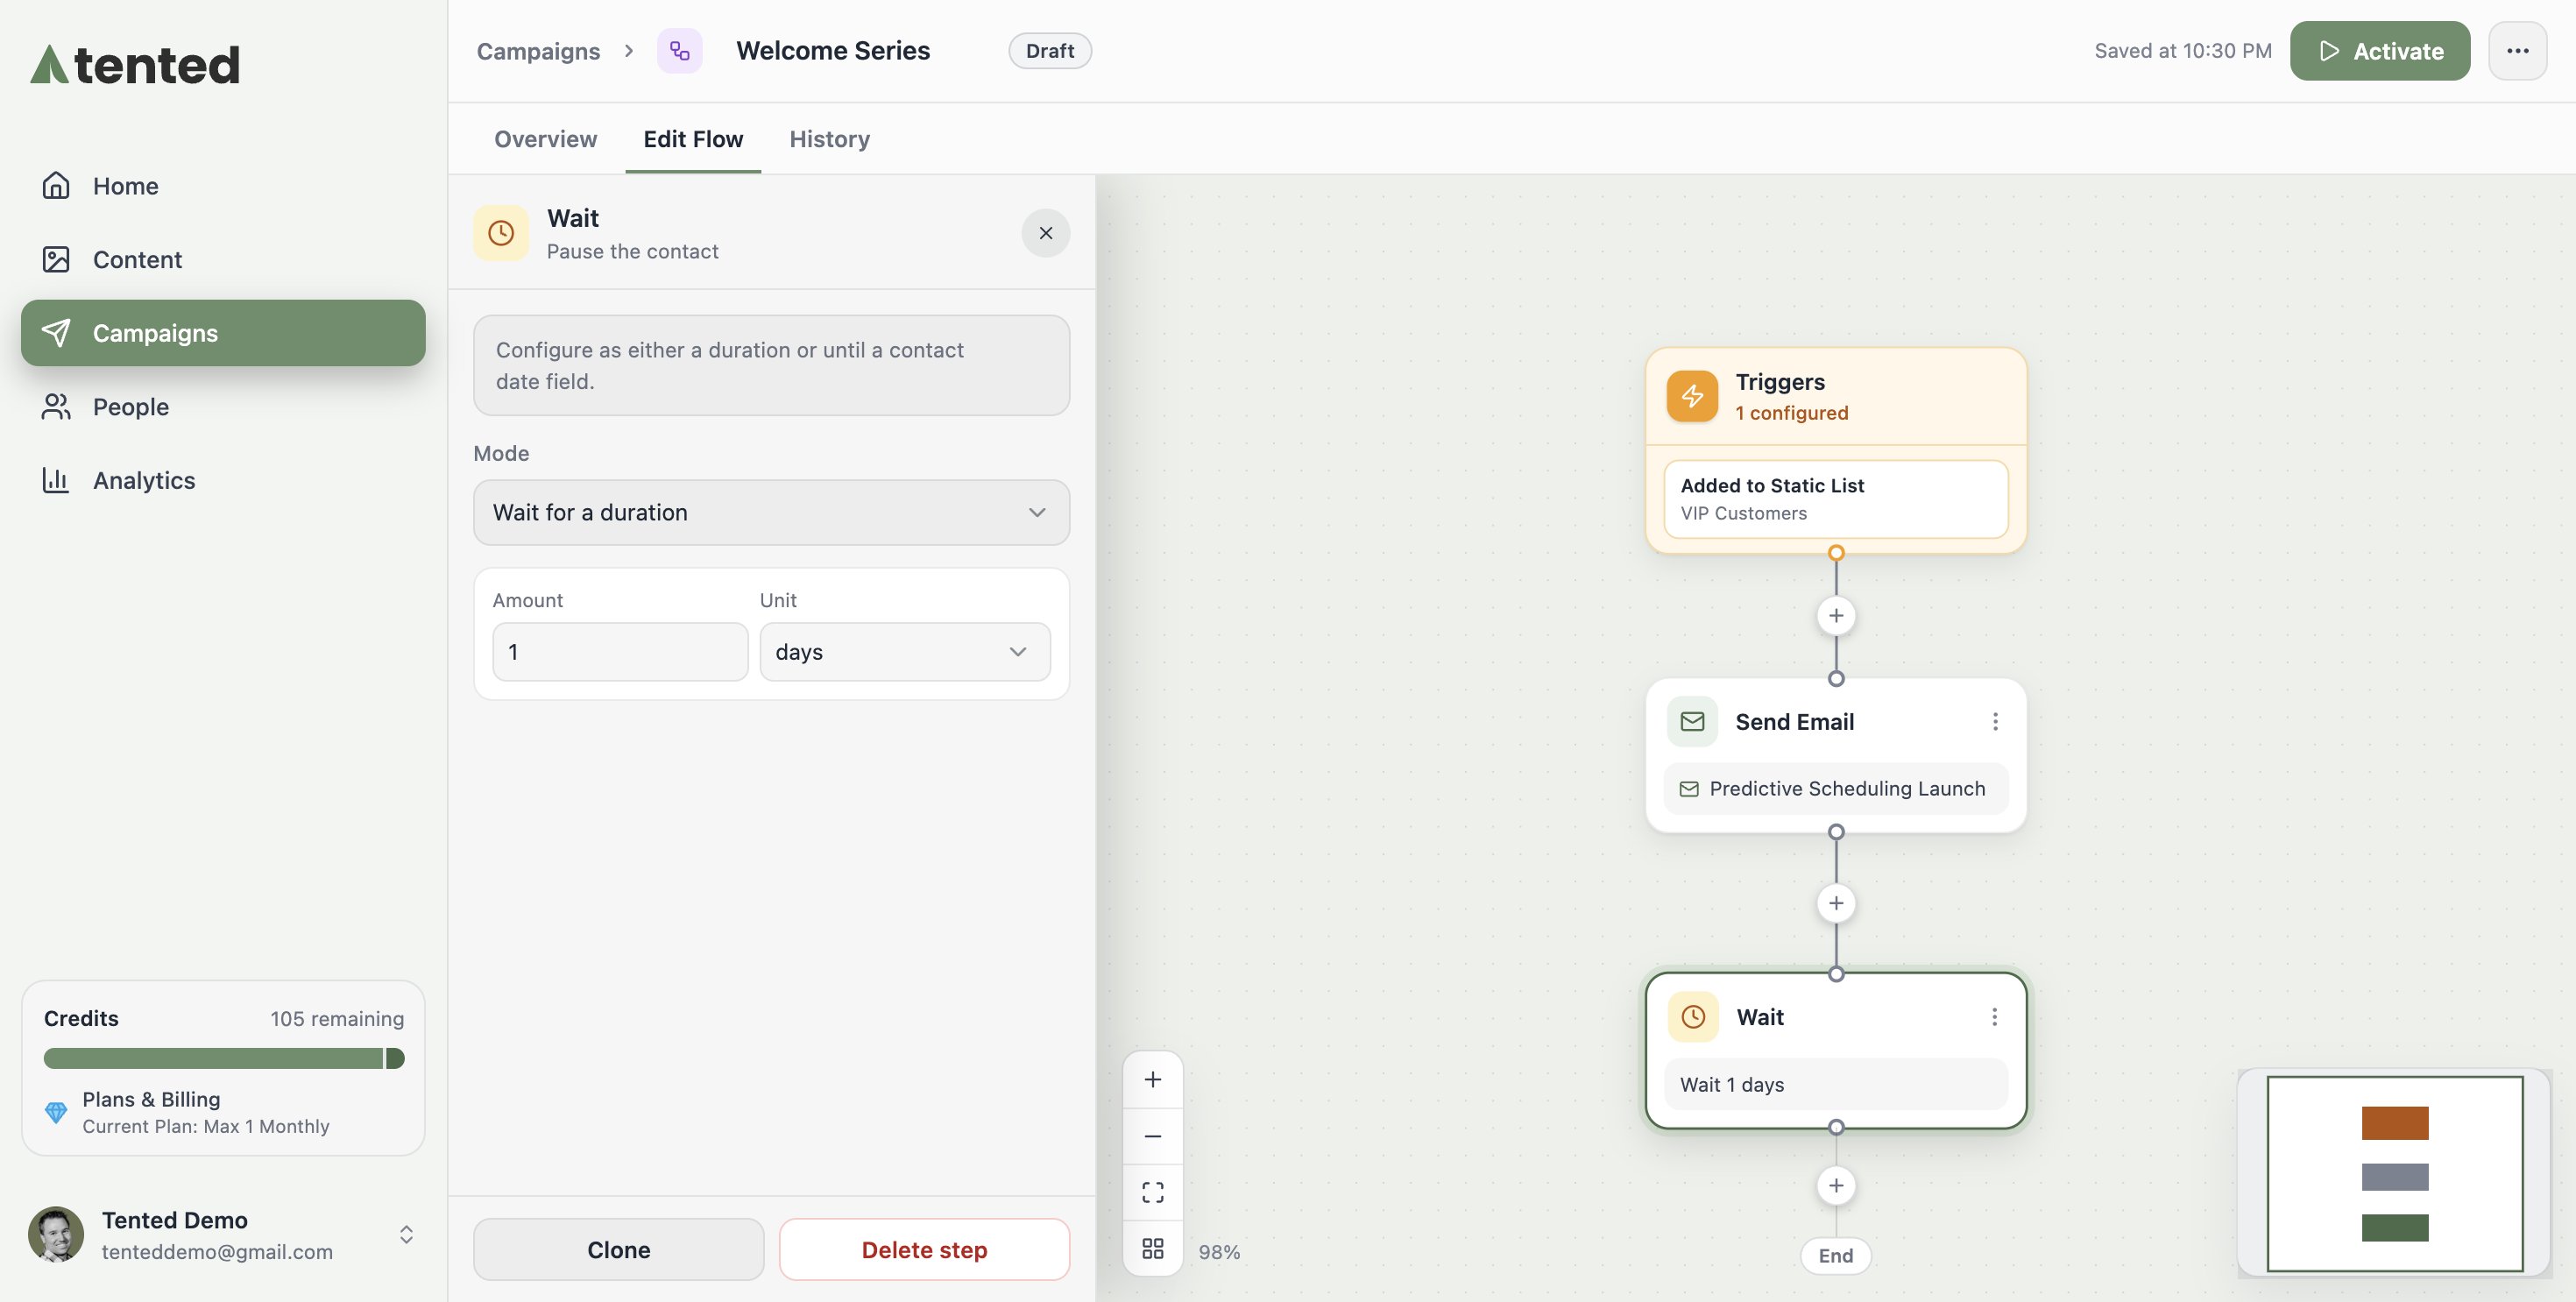Zoom in on the flow canvas
The width and height of the screenshot is (2576, 1302).
[x=1153, y=1080]
